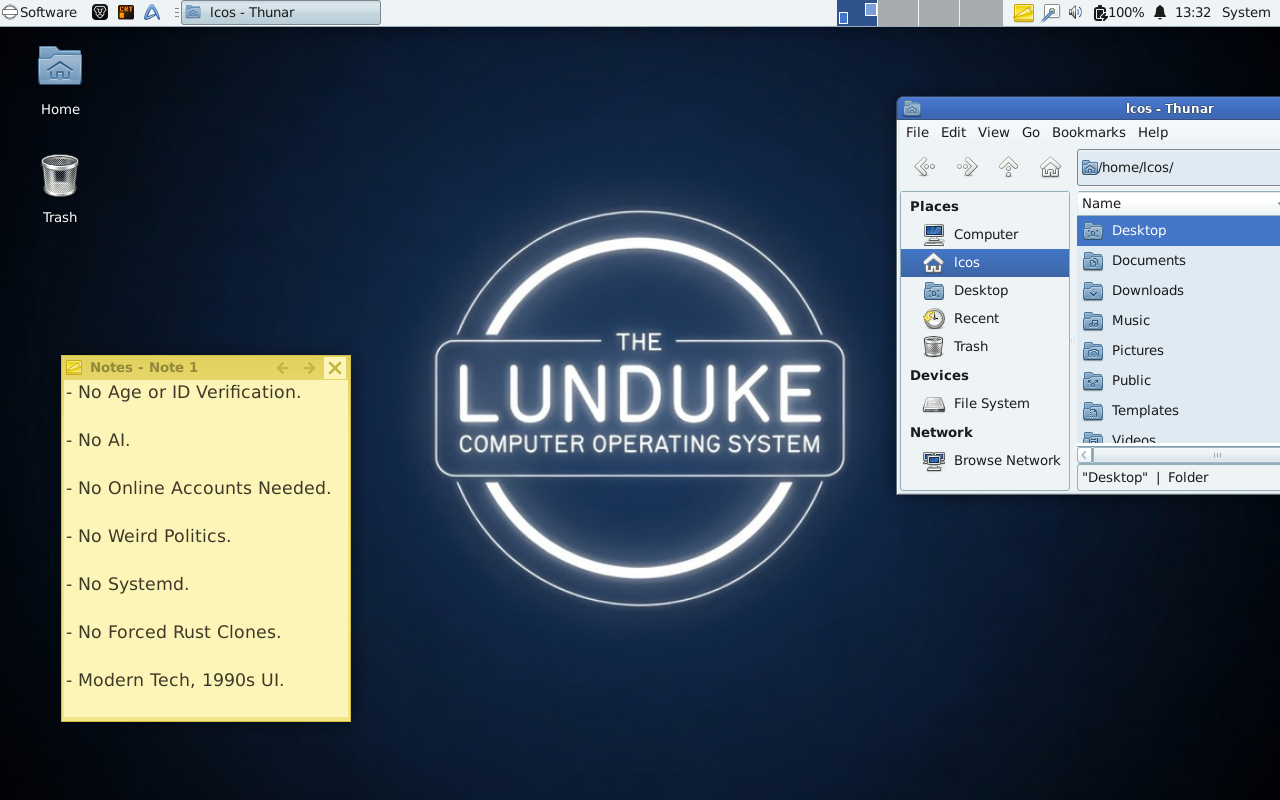The image size is (1280, 800).
Task: Select the Public folder
Action: 1179,380
